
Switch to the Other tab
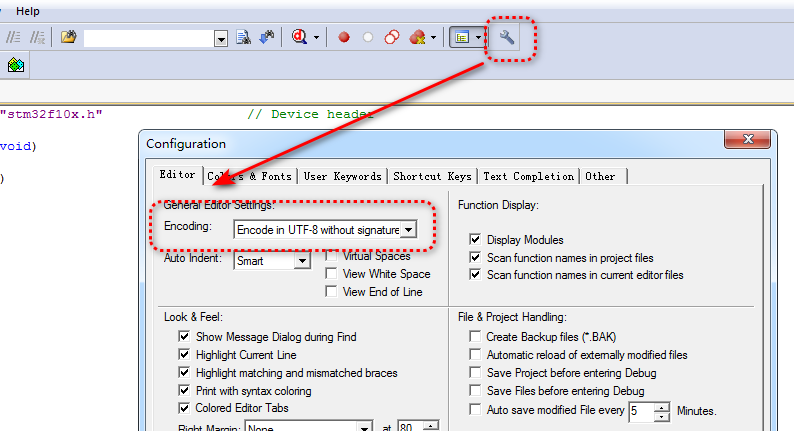point(601,176)
